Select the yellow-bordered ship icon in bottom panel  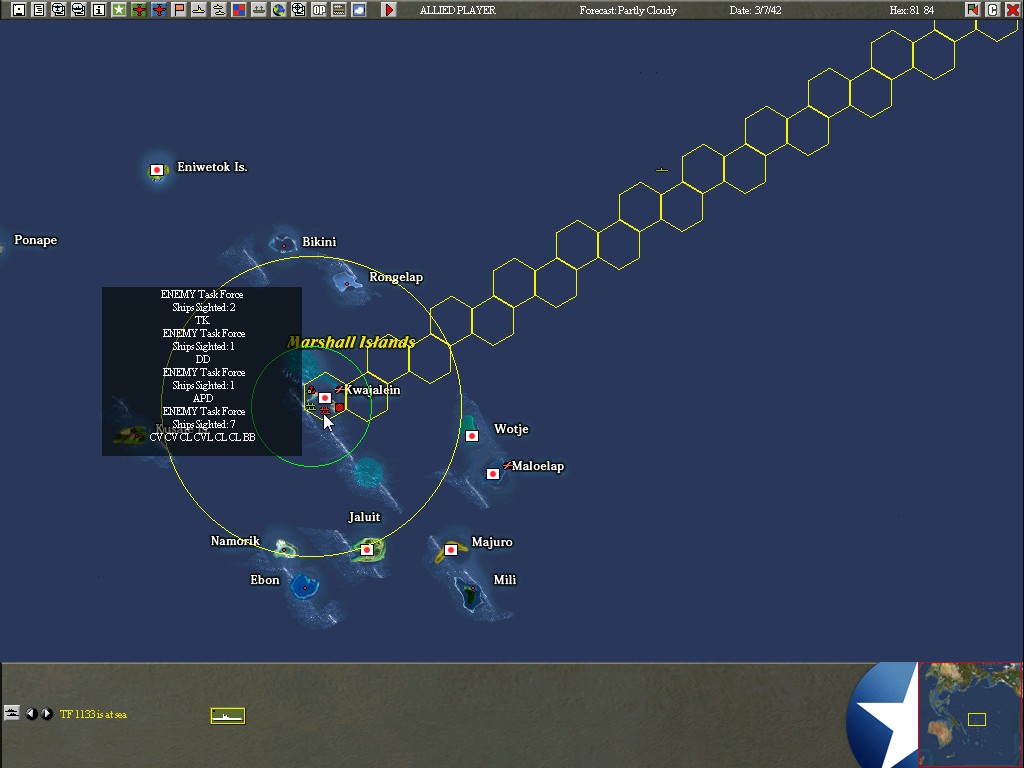pos(228,716)
